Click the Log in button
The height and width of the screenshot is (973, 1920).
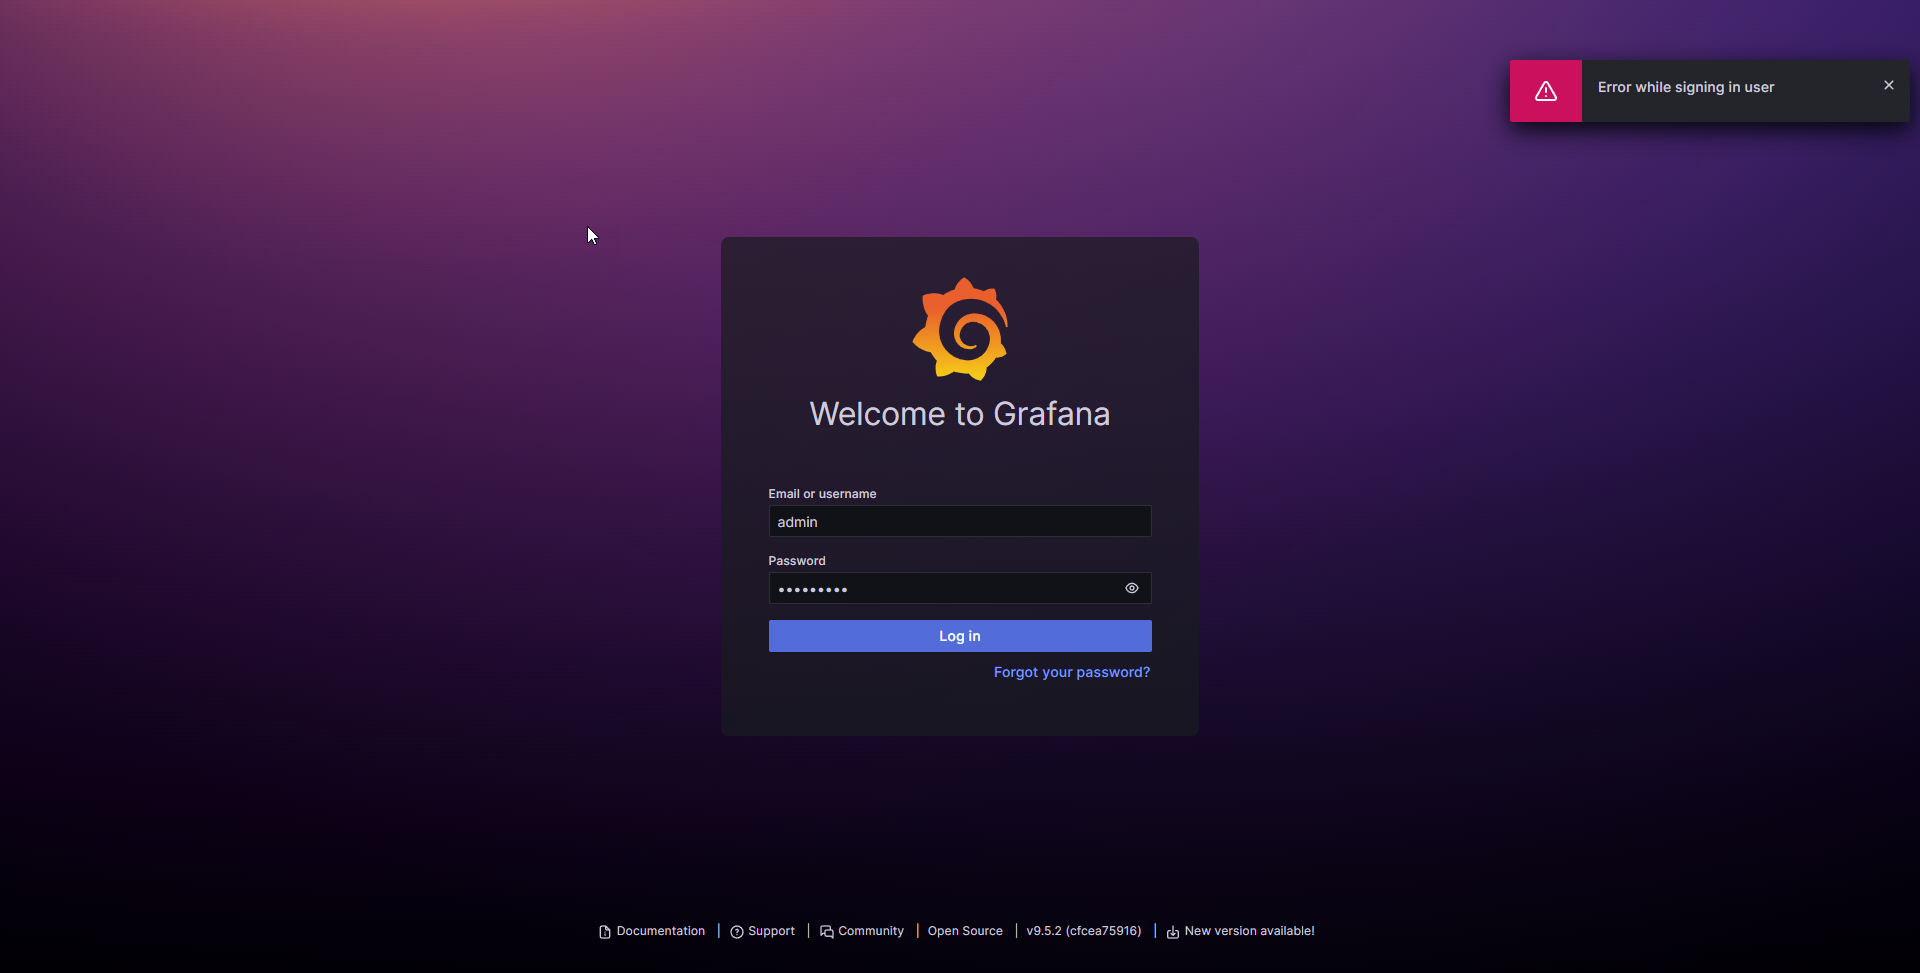[x=960, y=636]
